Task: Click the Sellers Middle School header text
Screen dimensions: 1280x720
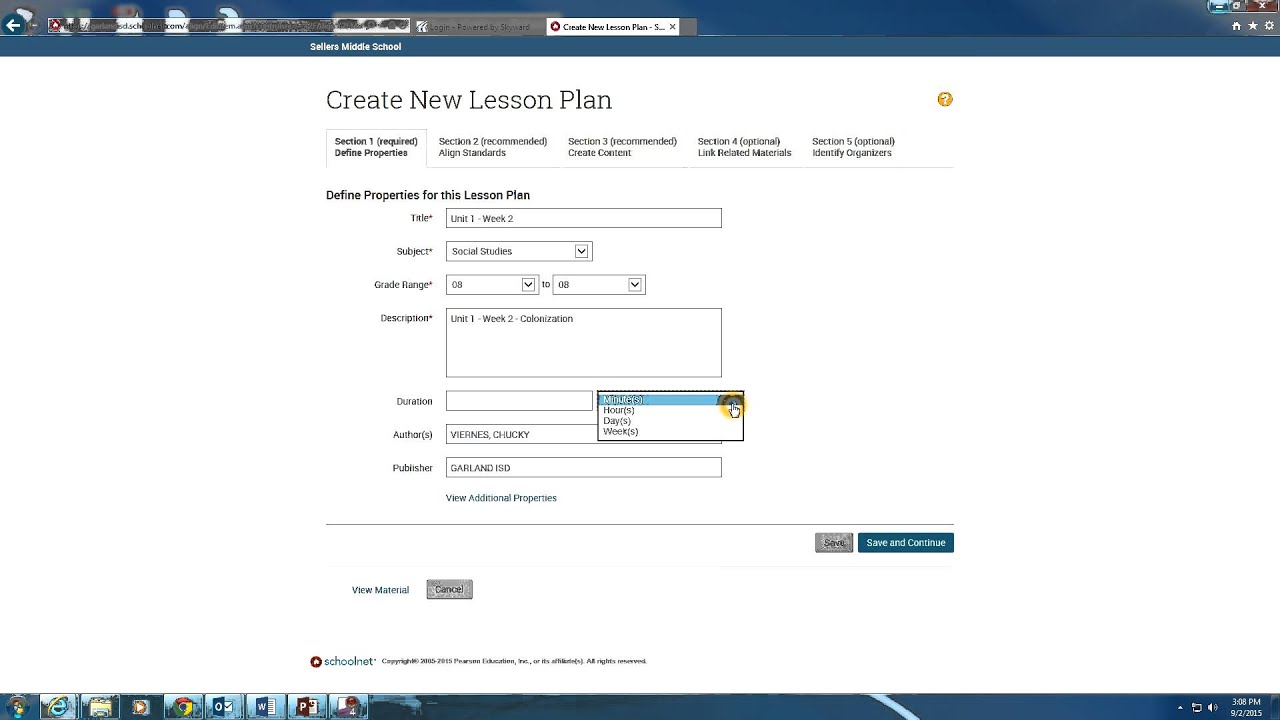Action: coord(355,47)
